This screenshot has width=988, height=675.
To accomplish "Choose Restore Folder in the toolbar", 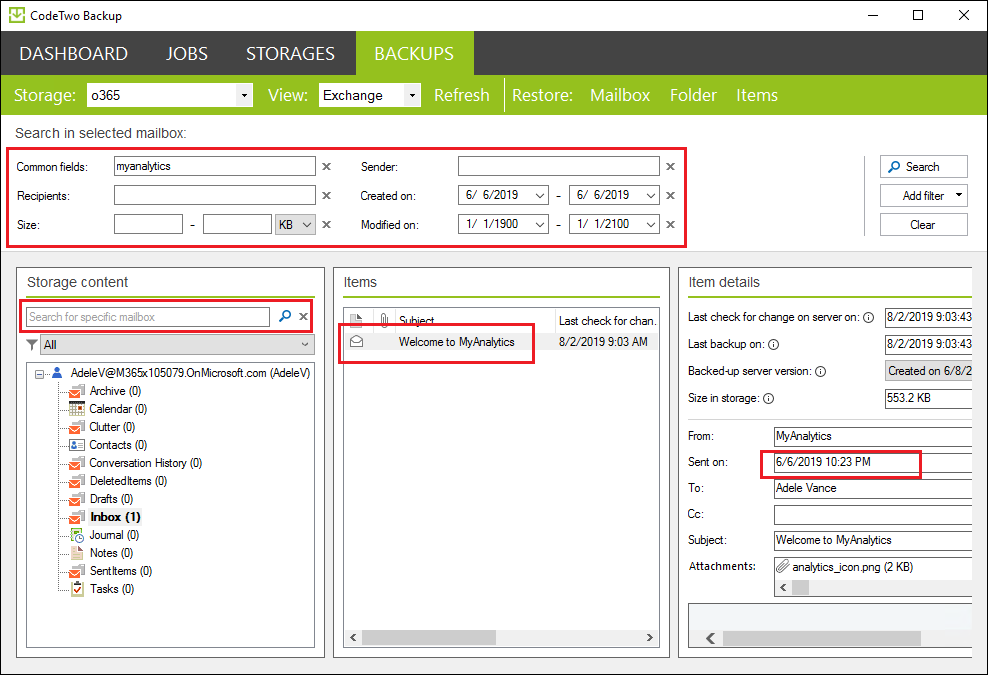I will pos(693,95).
